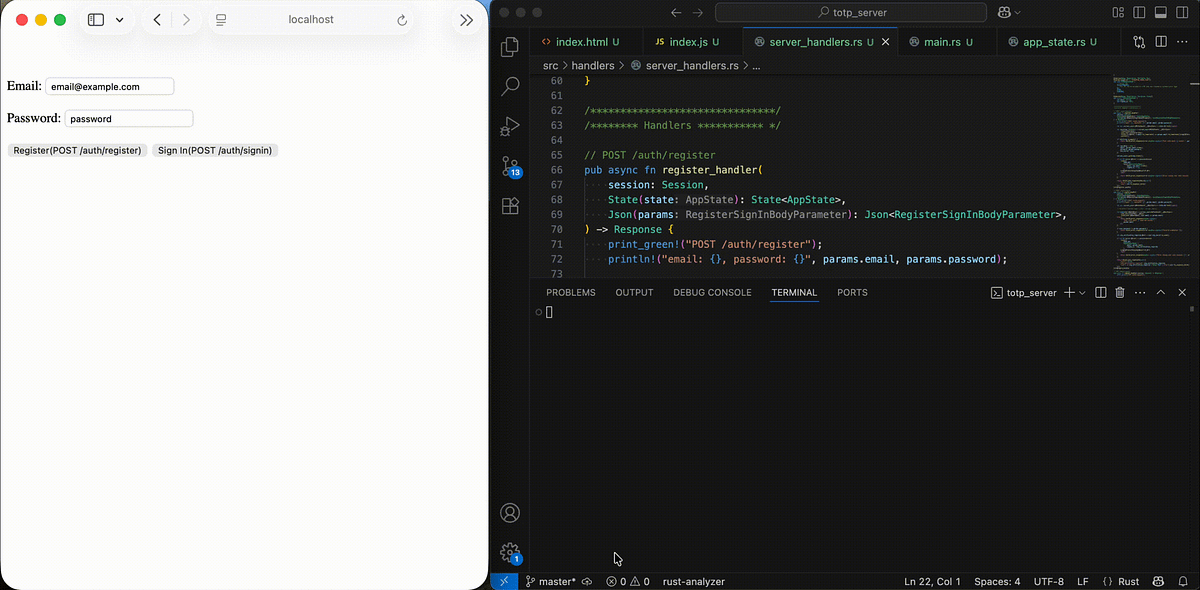Viewport: 1200px width, 590px height.
Task: Open the Extensions view
Action: click(510, 205)
